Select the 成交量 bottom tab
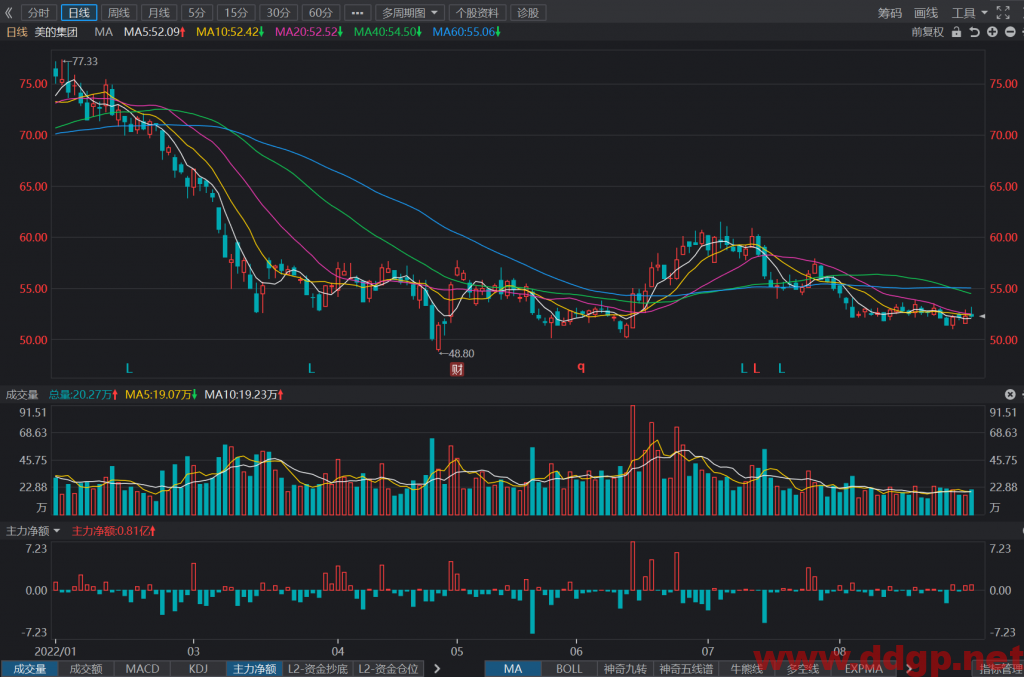 (30, 669)
